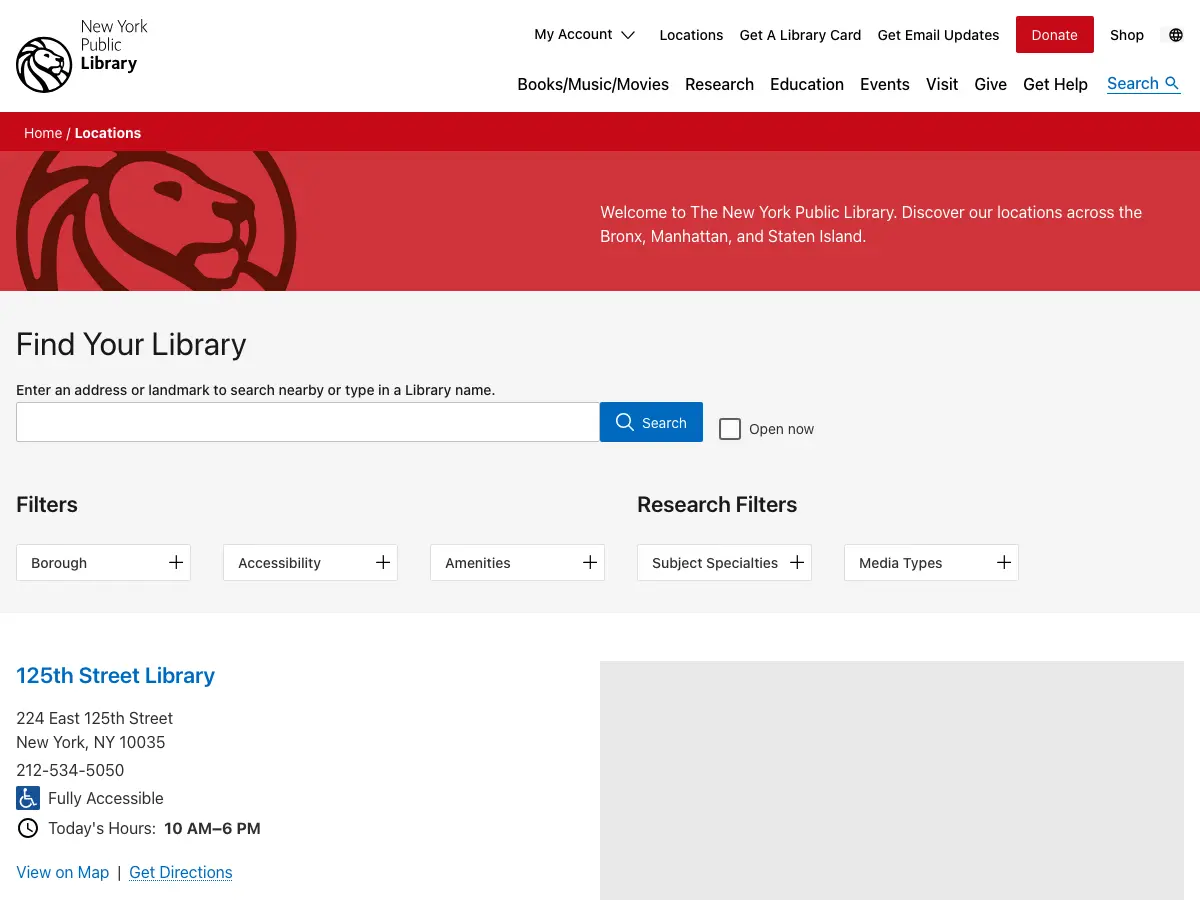Go to Locations in top bar
The image size is (1200, 900).
pyautogui.click(x=691, y=35)
